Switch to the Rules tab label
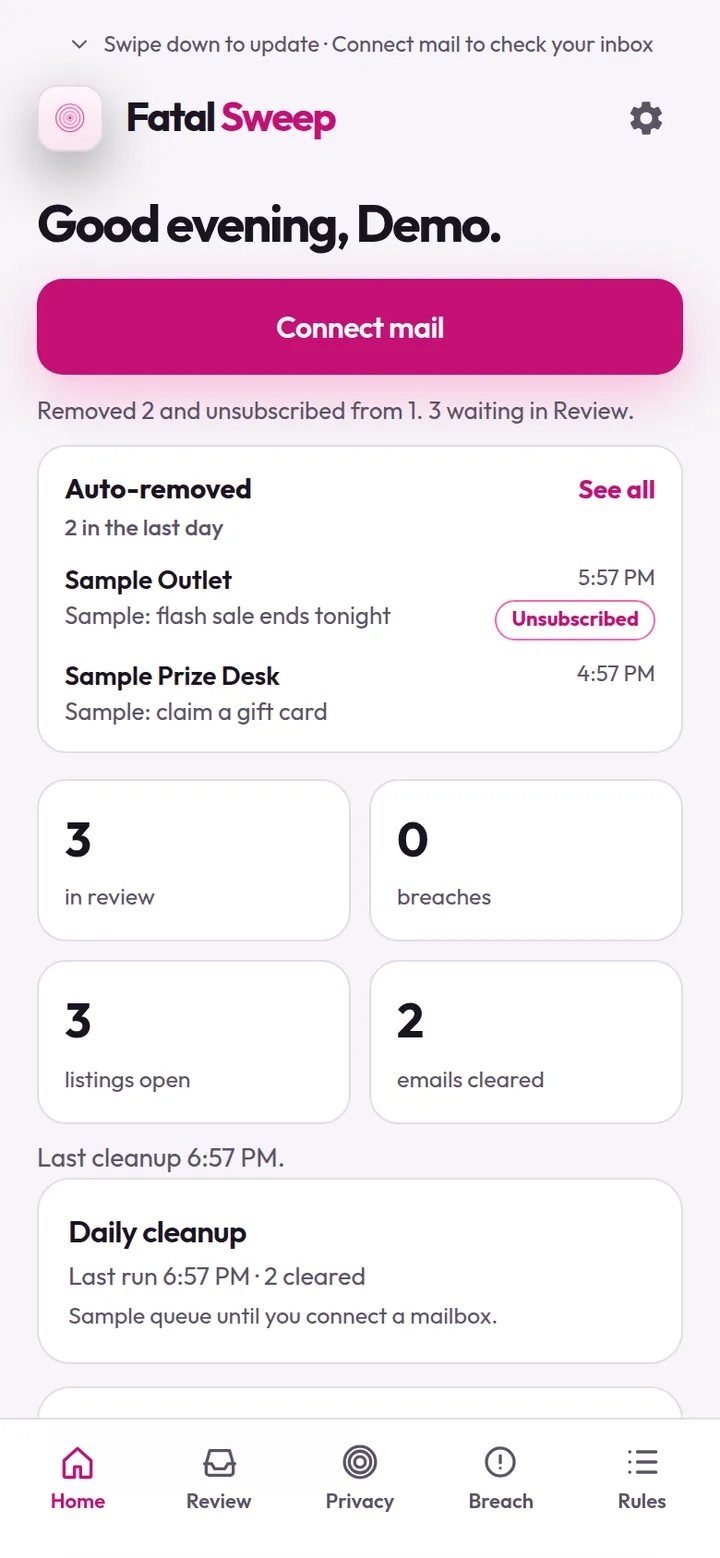This screenshot has height=1558, width=720. (642, 1501)
